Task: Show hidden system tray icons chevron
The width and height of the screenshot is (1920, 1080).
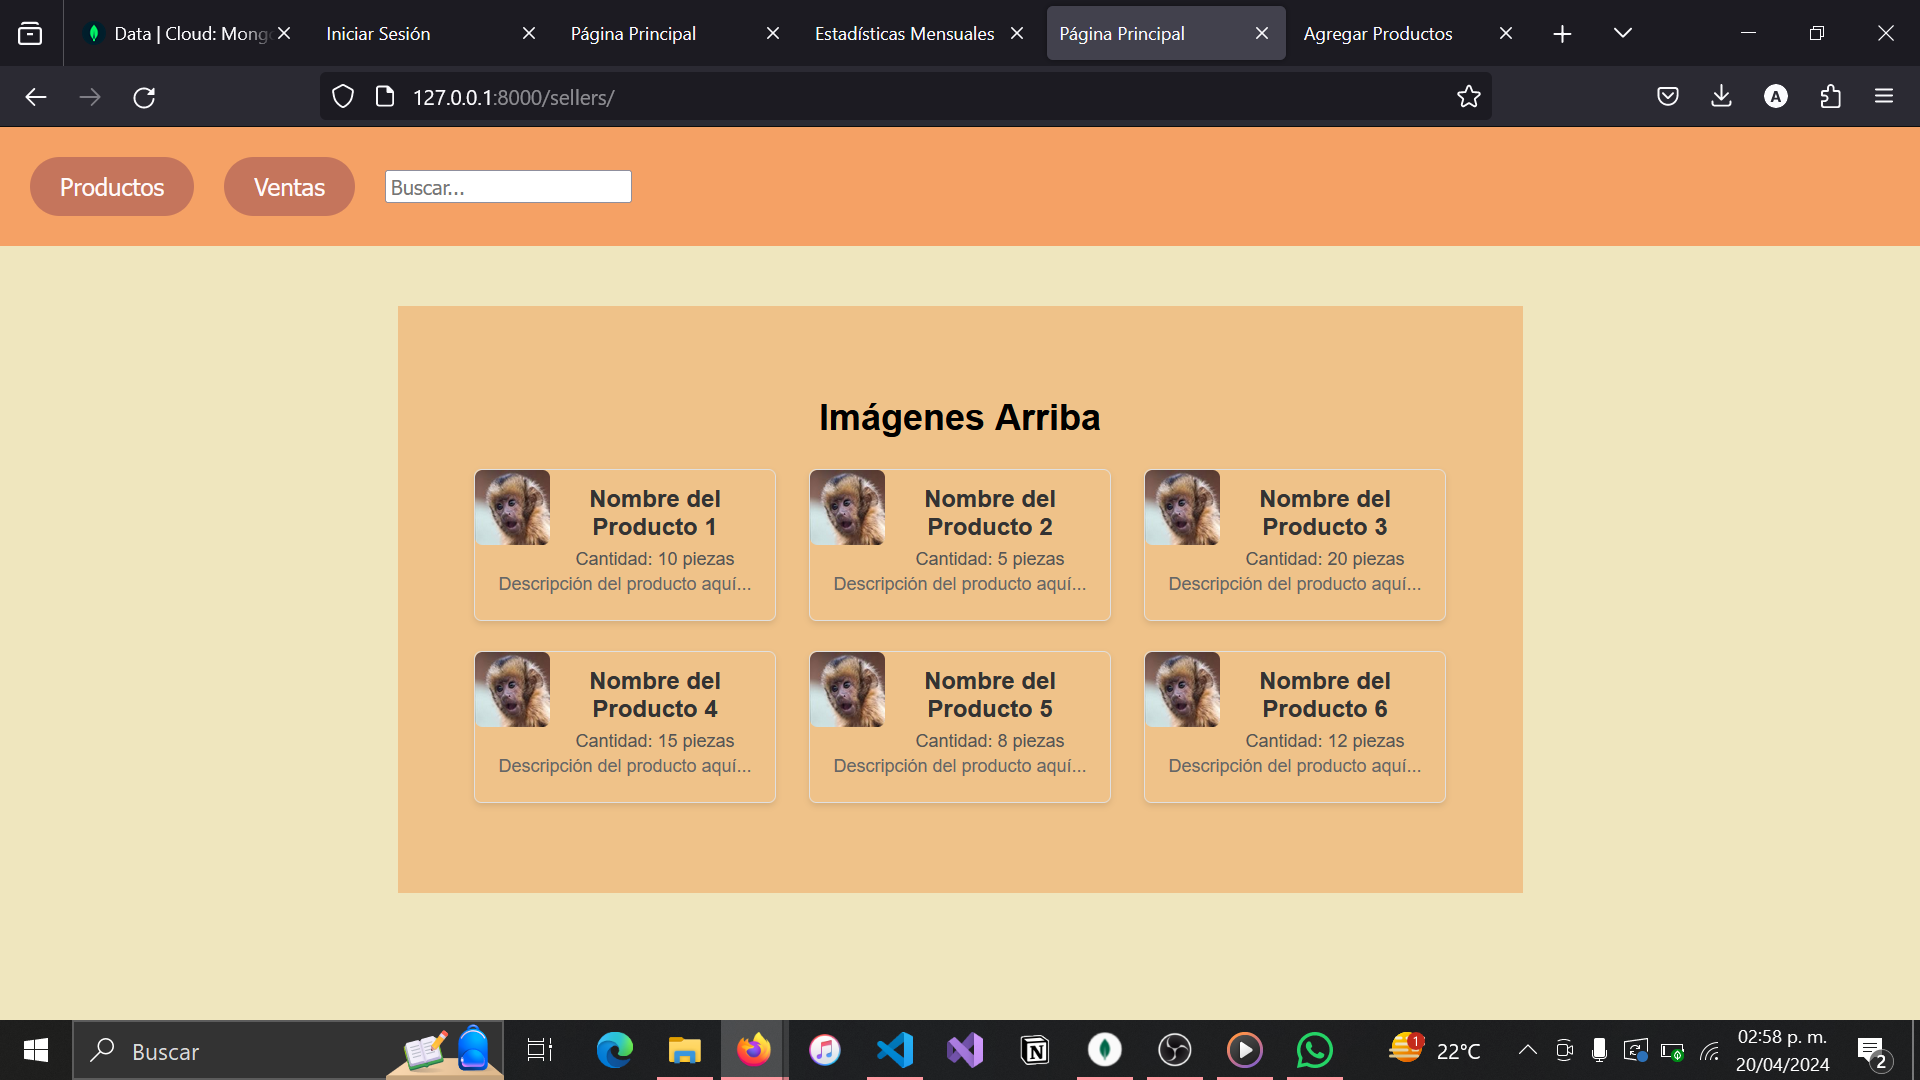Action: (x=1527, y=1050)
